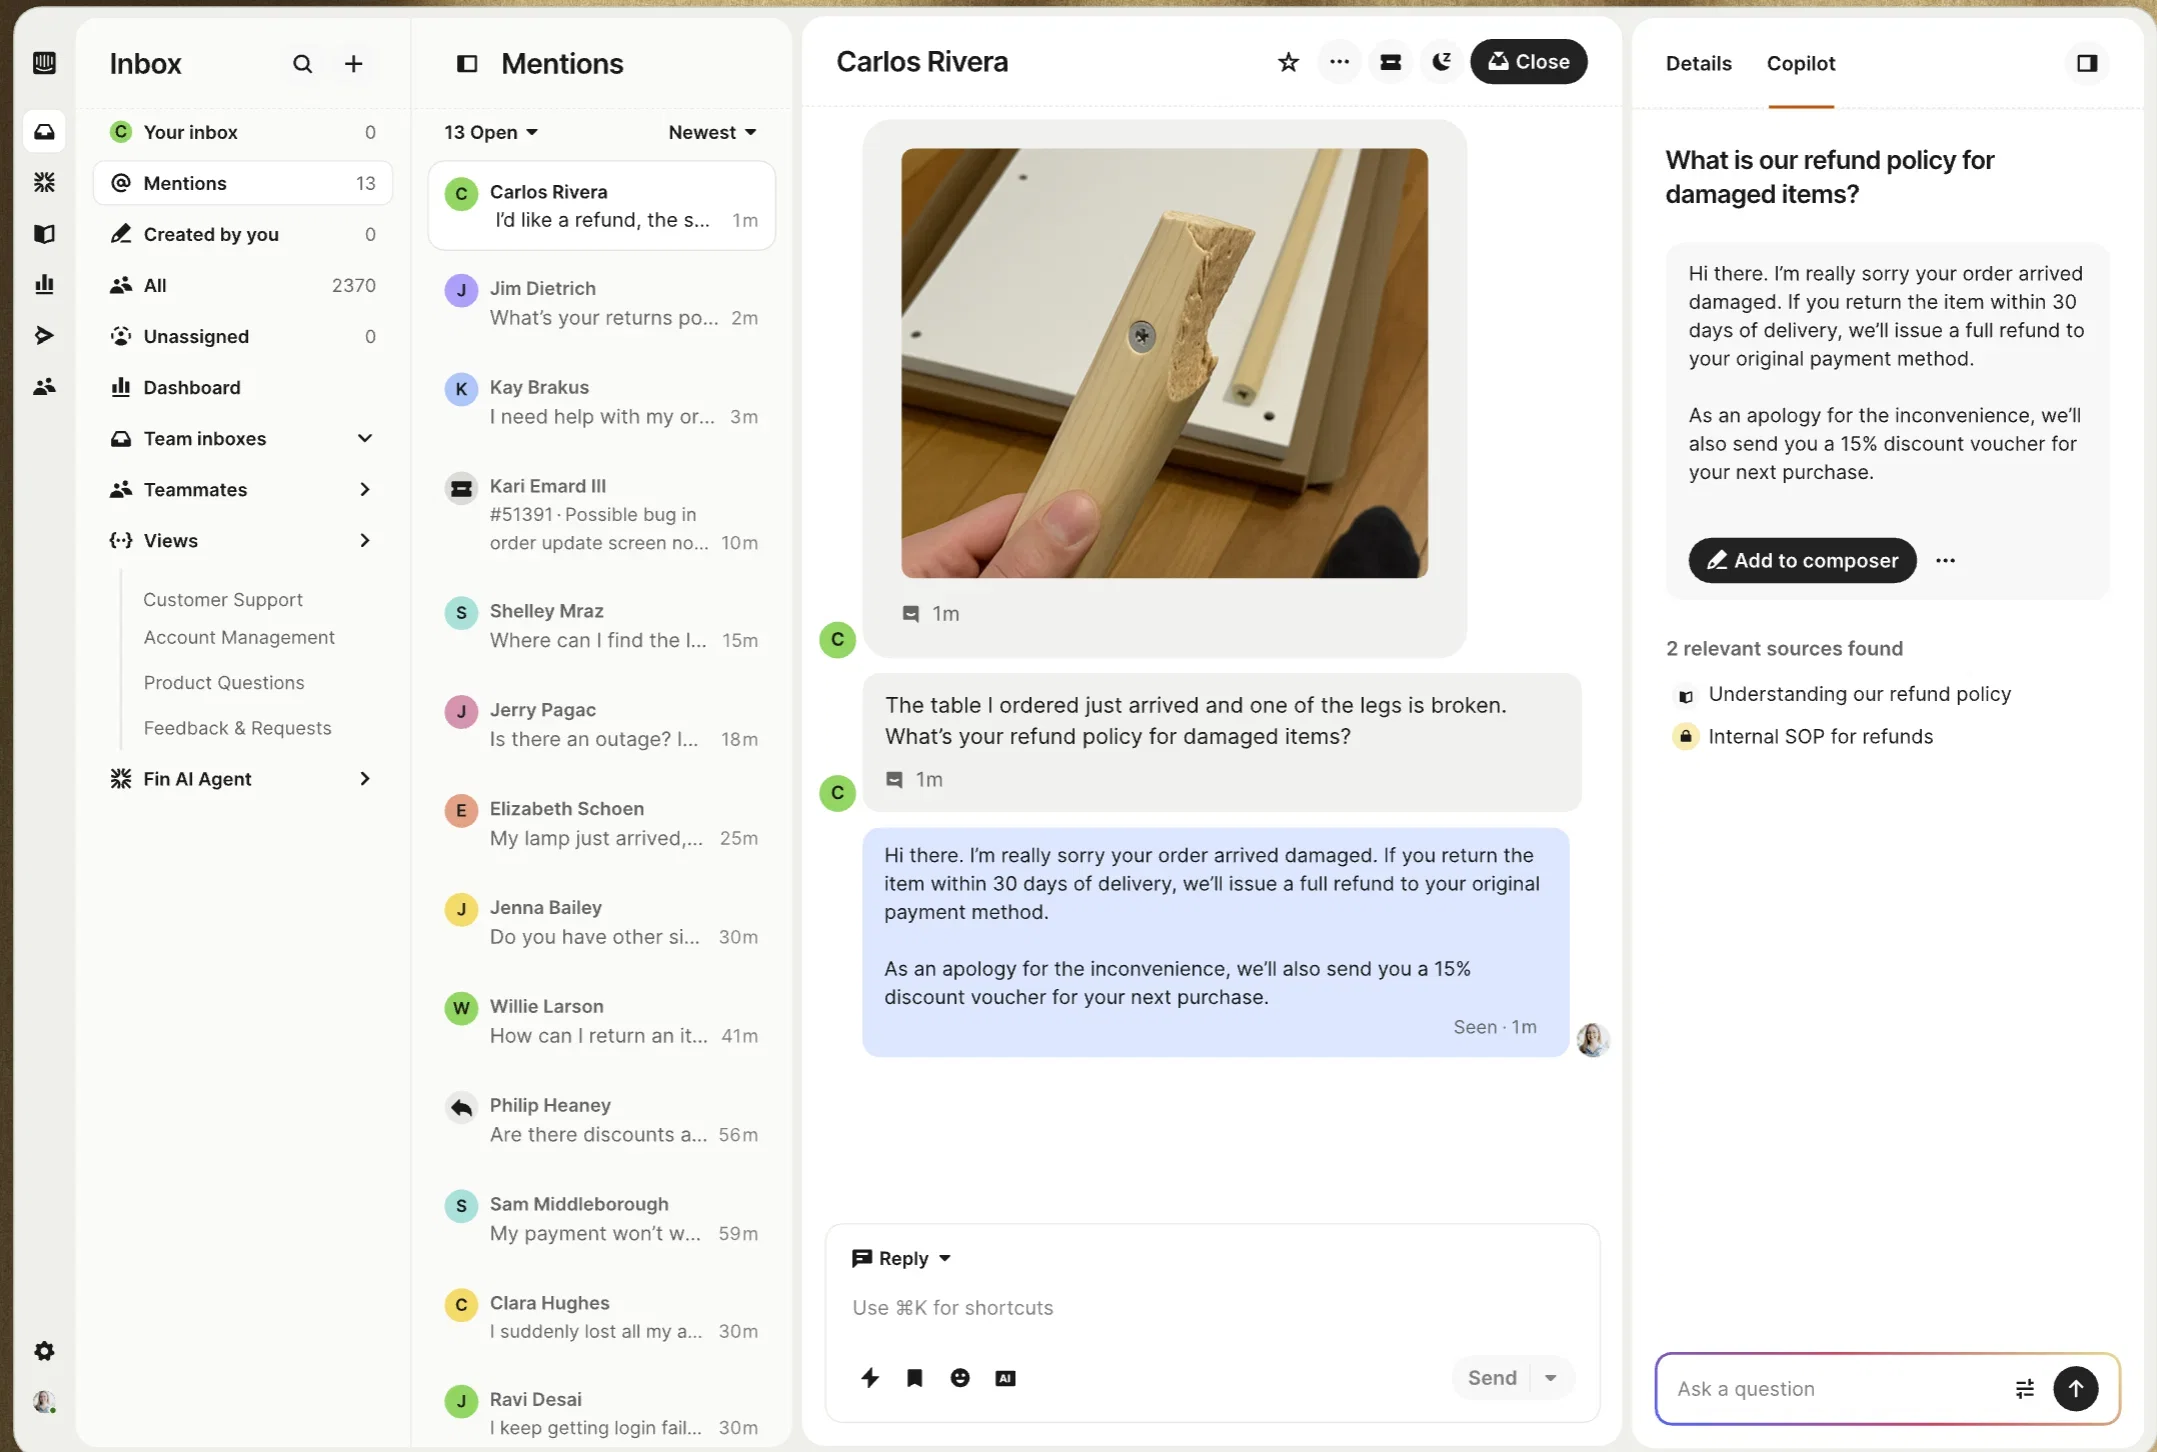Open the broken table leg photo
This screenshot has height=1452, width=2157.
pos(1164,363)
